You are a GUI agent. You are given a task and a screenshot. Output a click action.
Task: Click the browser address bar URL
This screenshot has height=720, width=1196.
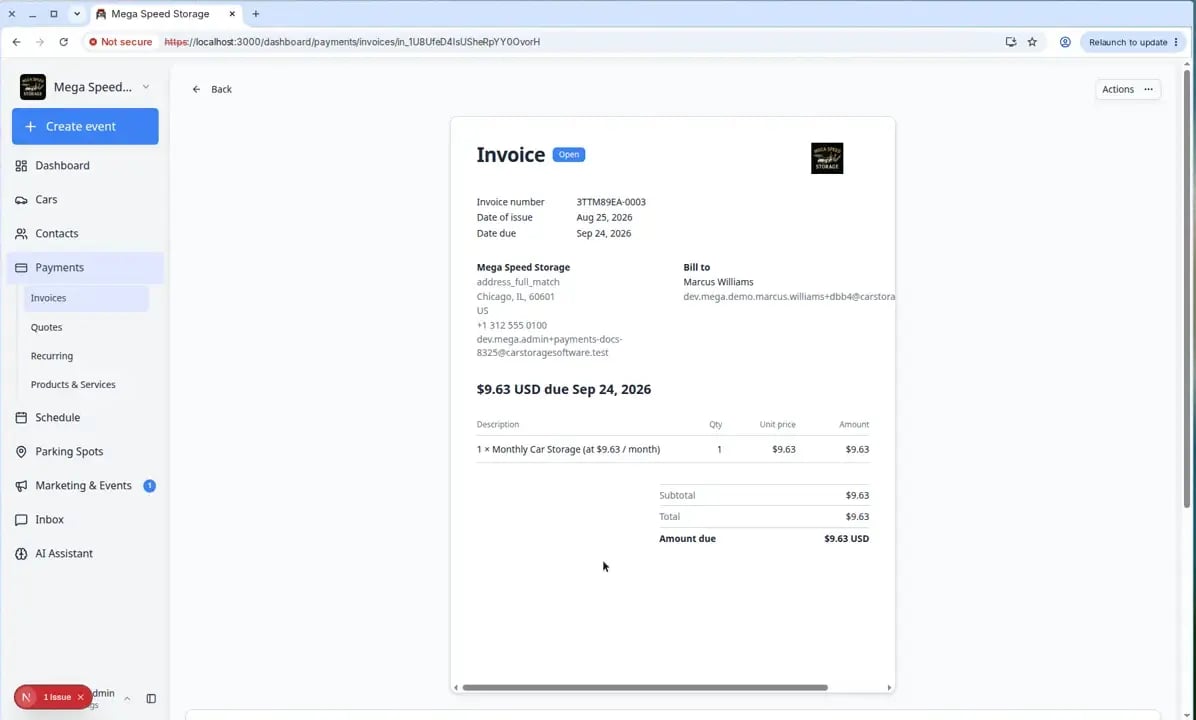tap(352, 42)
